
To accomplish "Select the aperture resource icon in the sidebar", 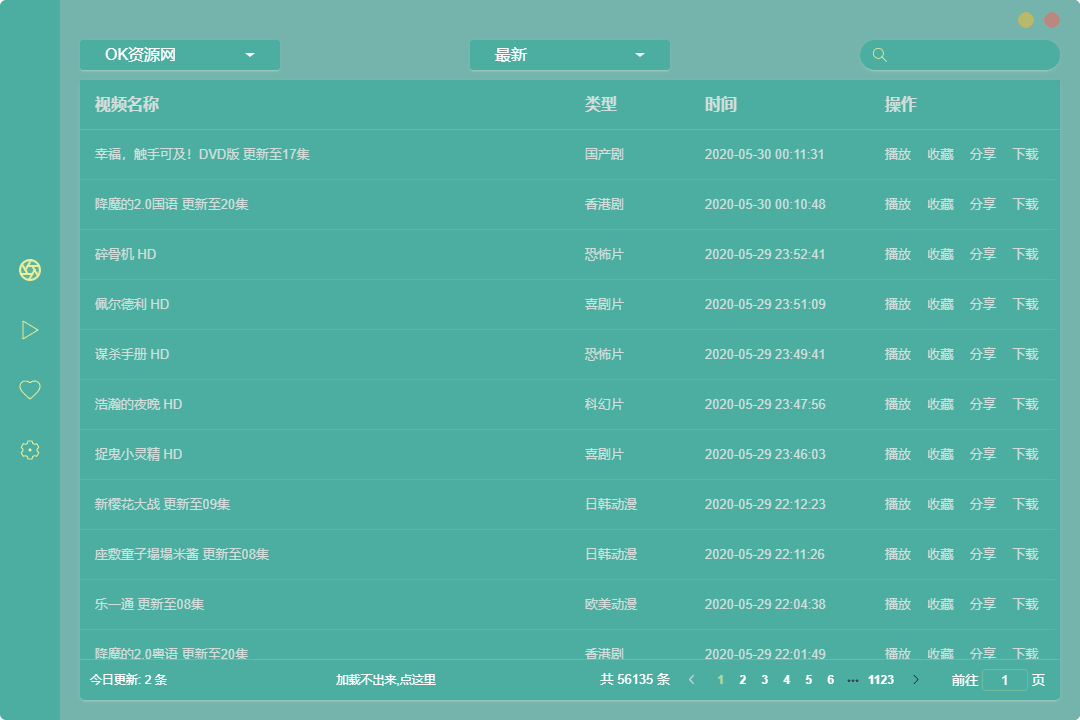I will (30, 270).
